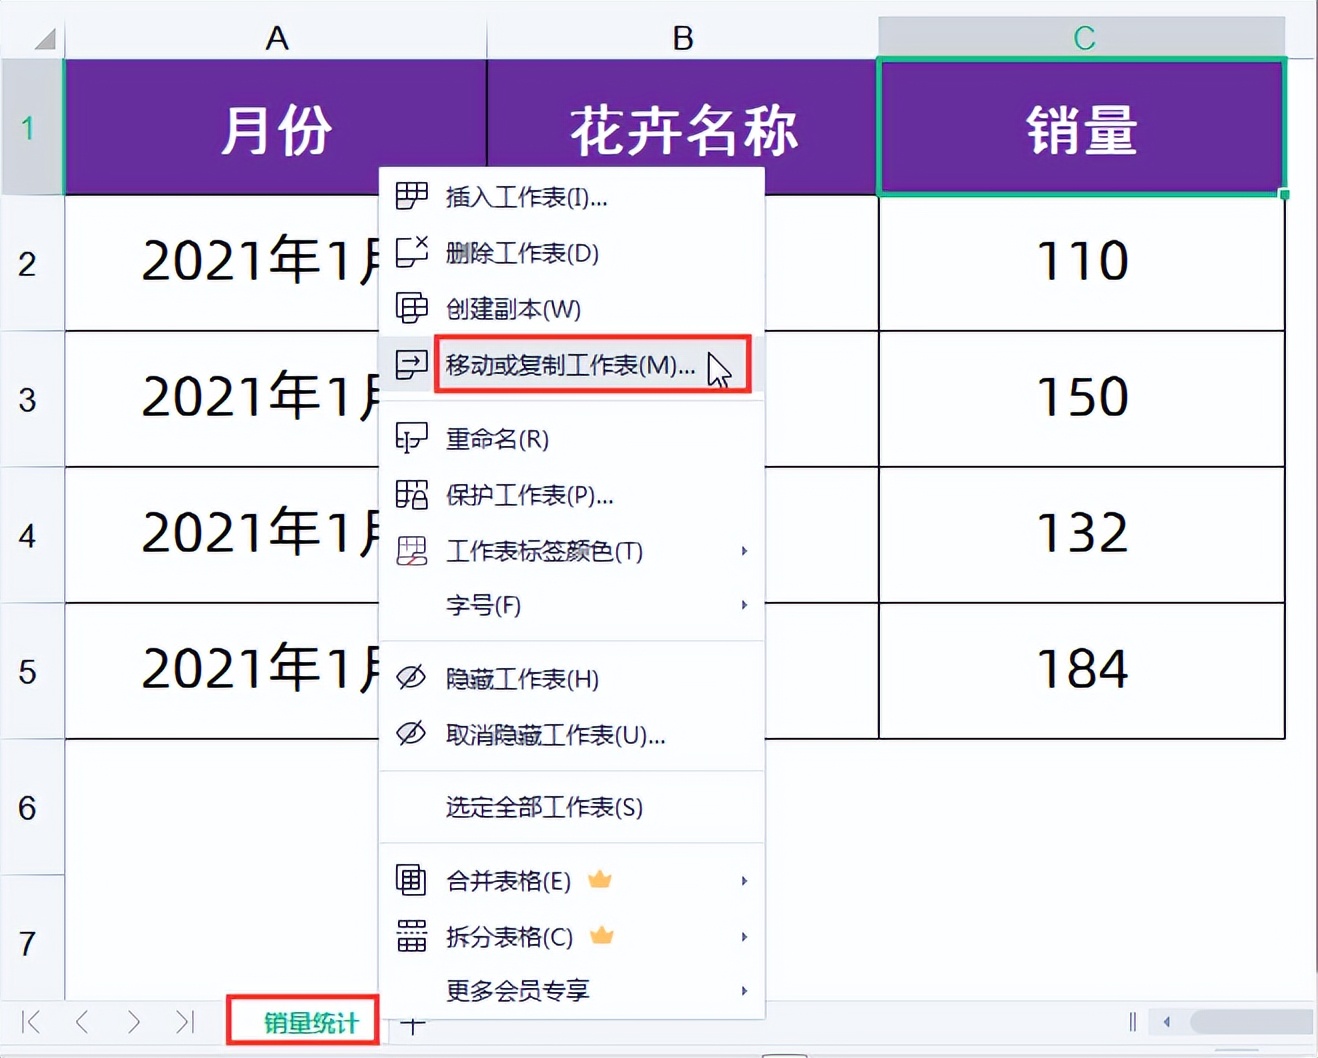
Task: Expand the 字号 submenu arrow
Action: [x=744, y=605]
